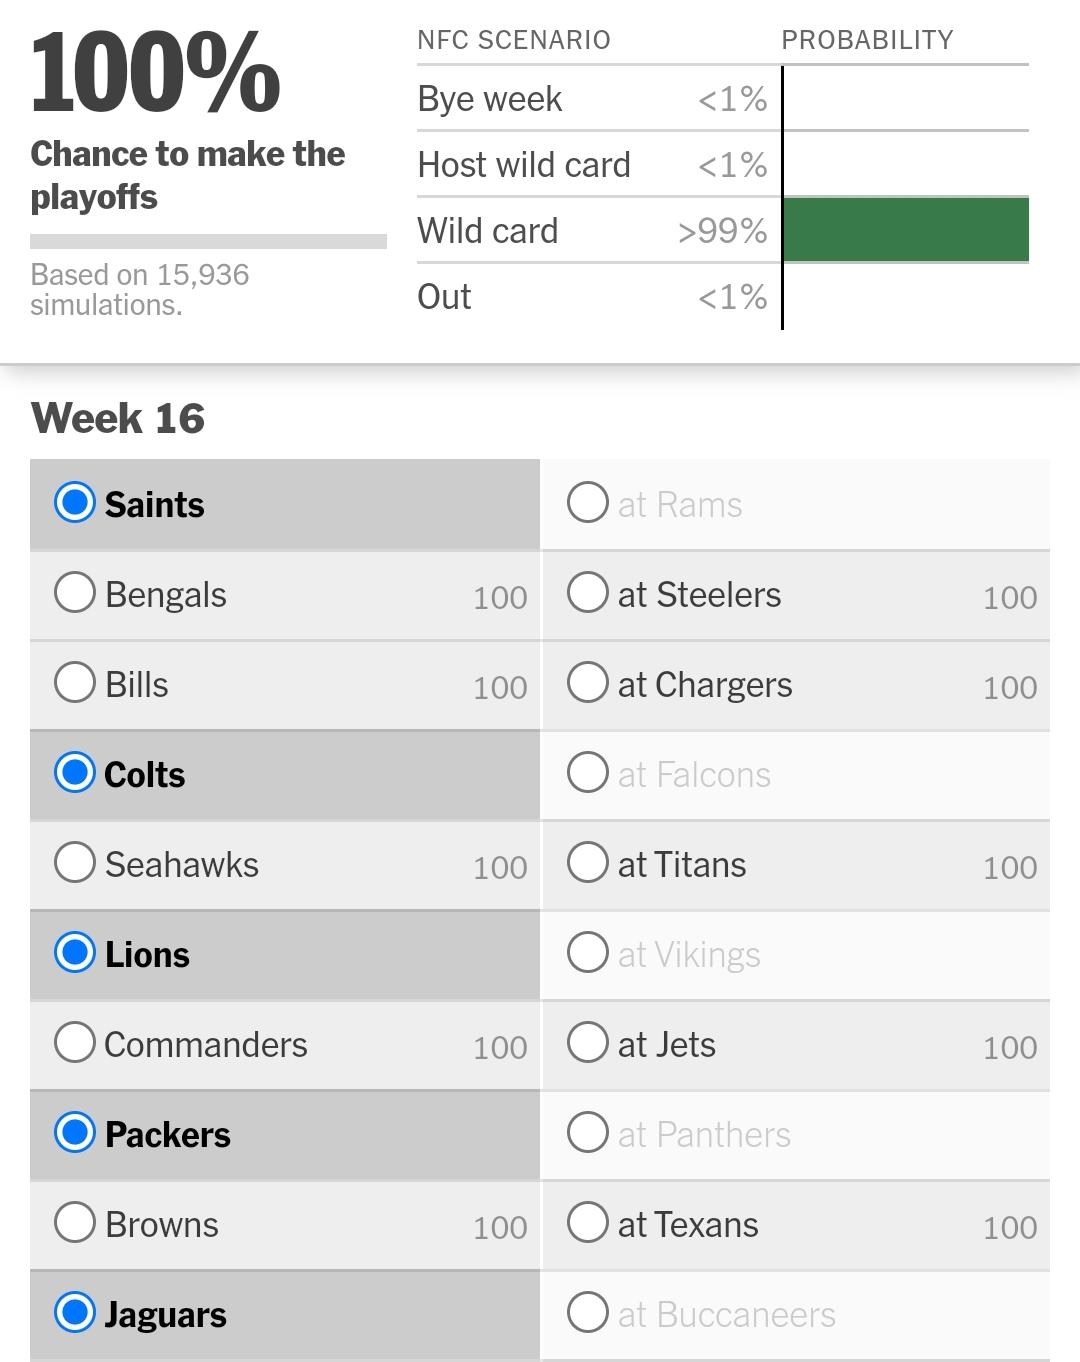The width and height of the screenshot is (1080, 1362).
Task: Pick Bengals to win
Action: pyautogui.click(x=75, y=593)
